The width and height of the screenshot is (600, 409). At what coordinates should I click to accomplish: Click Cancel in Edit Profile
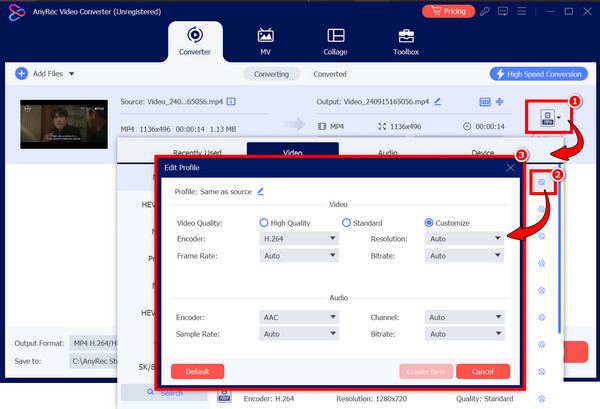pos(483,372)
